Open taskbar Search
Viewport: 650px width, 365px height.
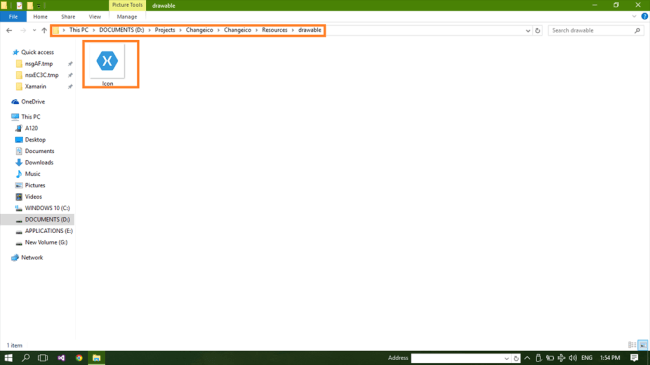pos(26,358)
